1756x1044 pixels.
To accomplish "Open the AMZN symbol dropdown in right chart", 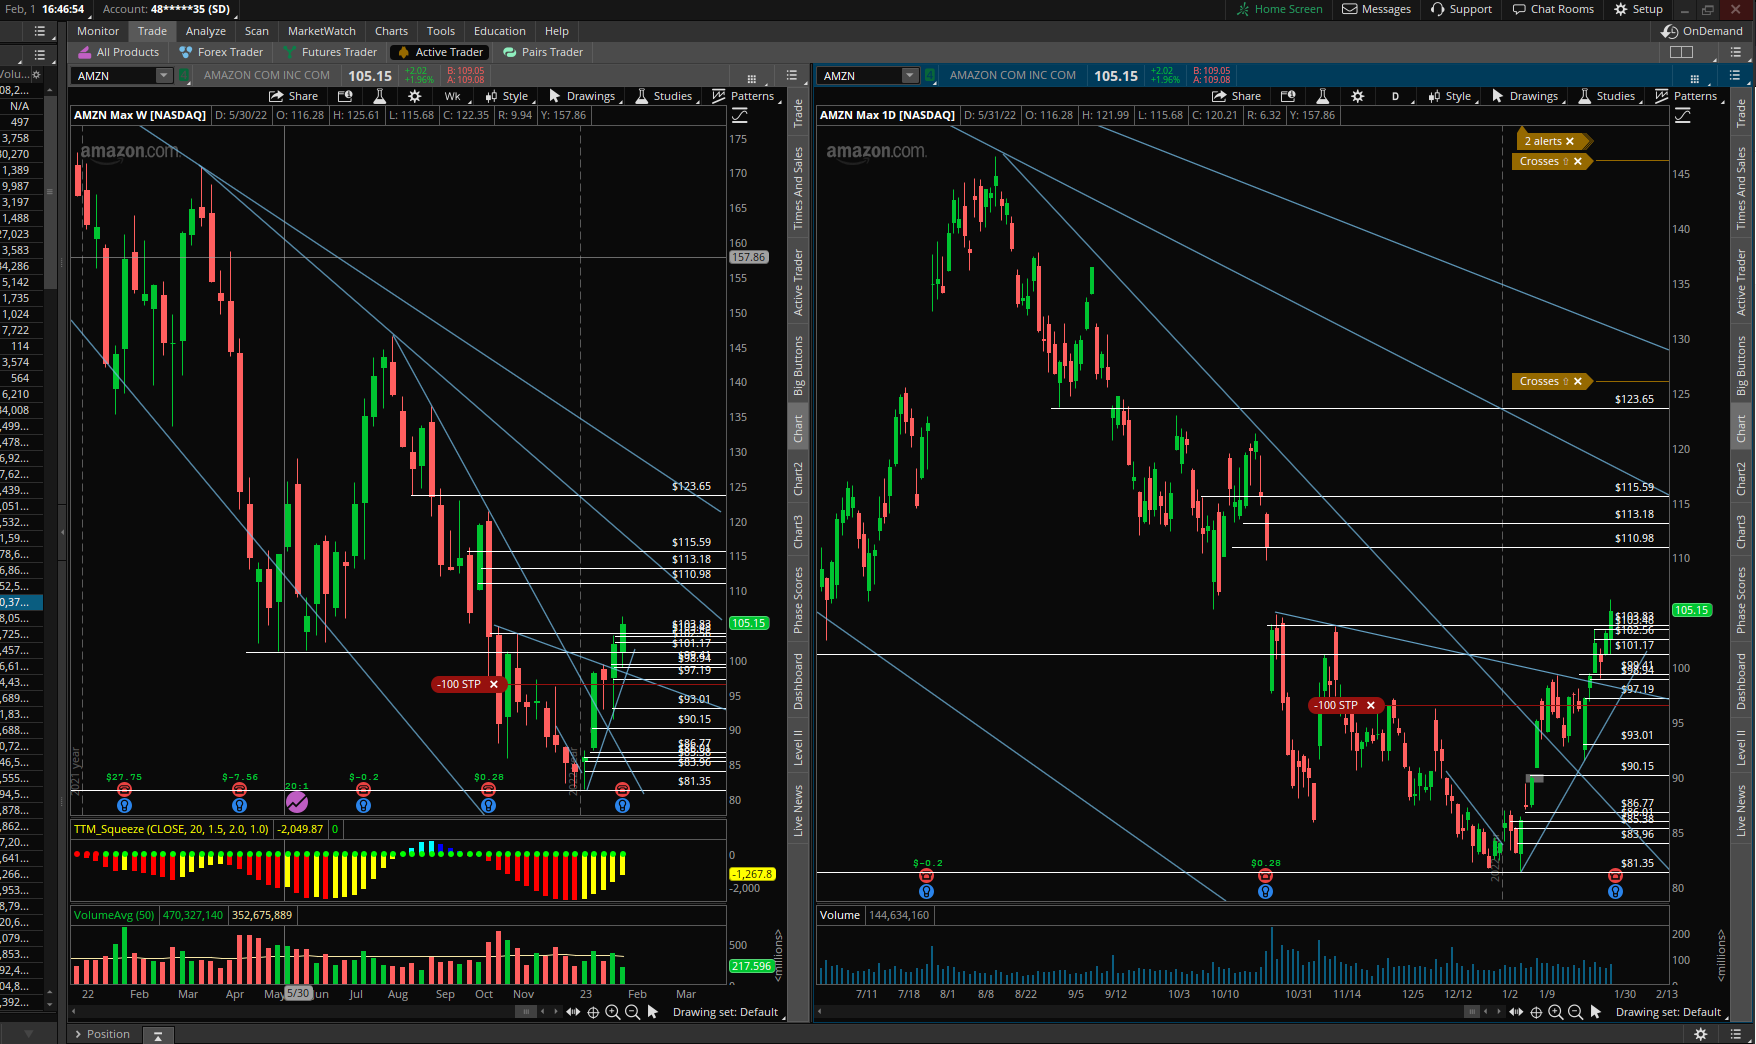I will (x=909, y=75).
